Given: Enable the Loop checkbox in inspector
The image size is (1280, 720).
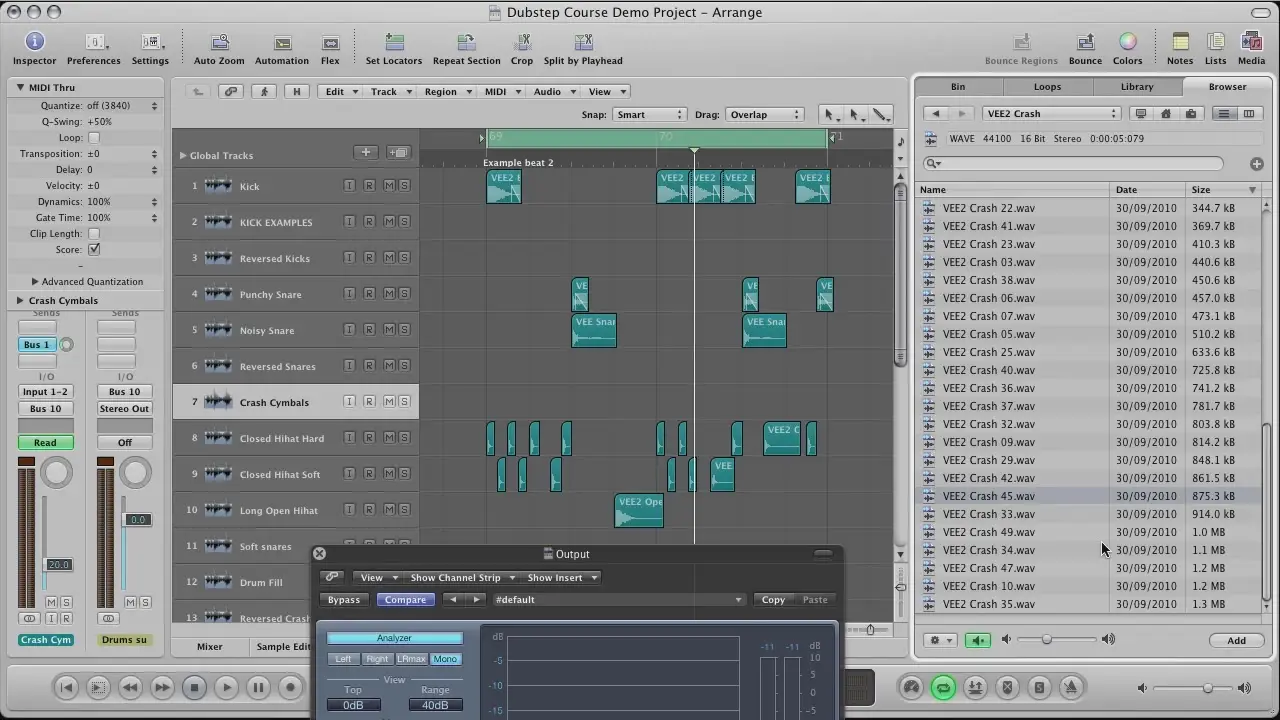Looking at the screenshot, I should (x=94, y=138).
